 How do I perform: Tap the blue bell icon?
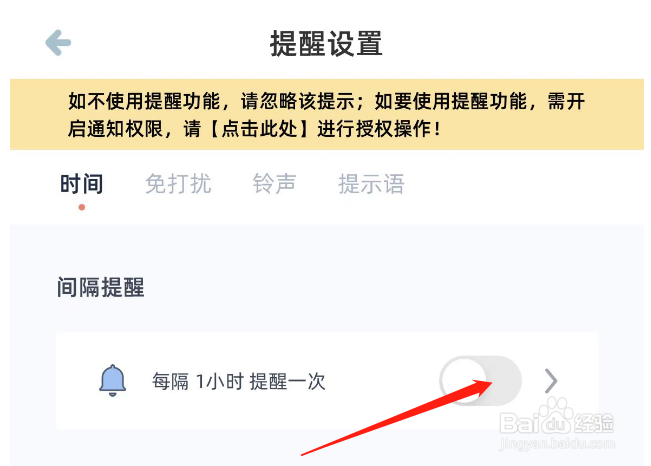[x=112, y=380]
